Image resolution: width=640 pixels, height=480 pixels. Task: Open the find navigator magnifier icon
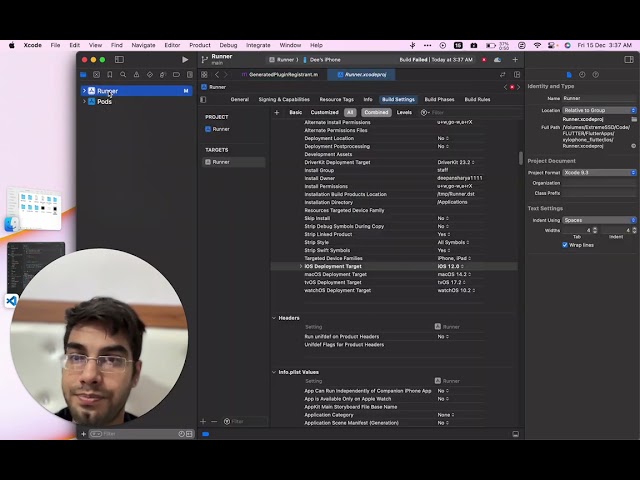[123, 75]
